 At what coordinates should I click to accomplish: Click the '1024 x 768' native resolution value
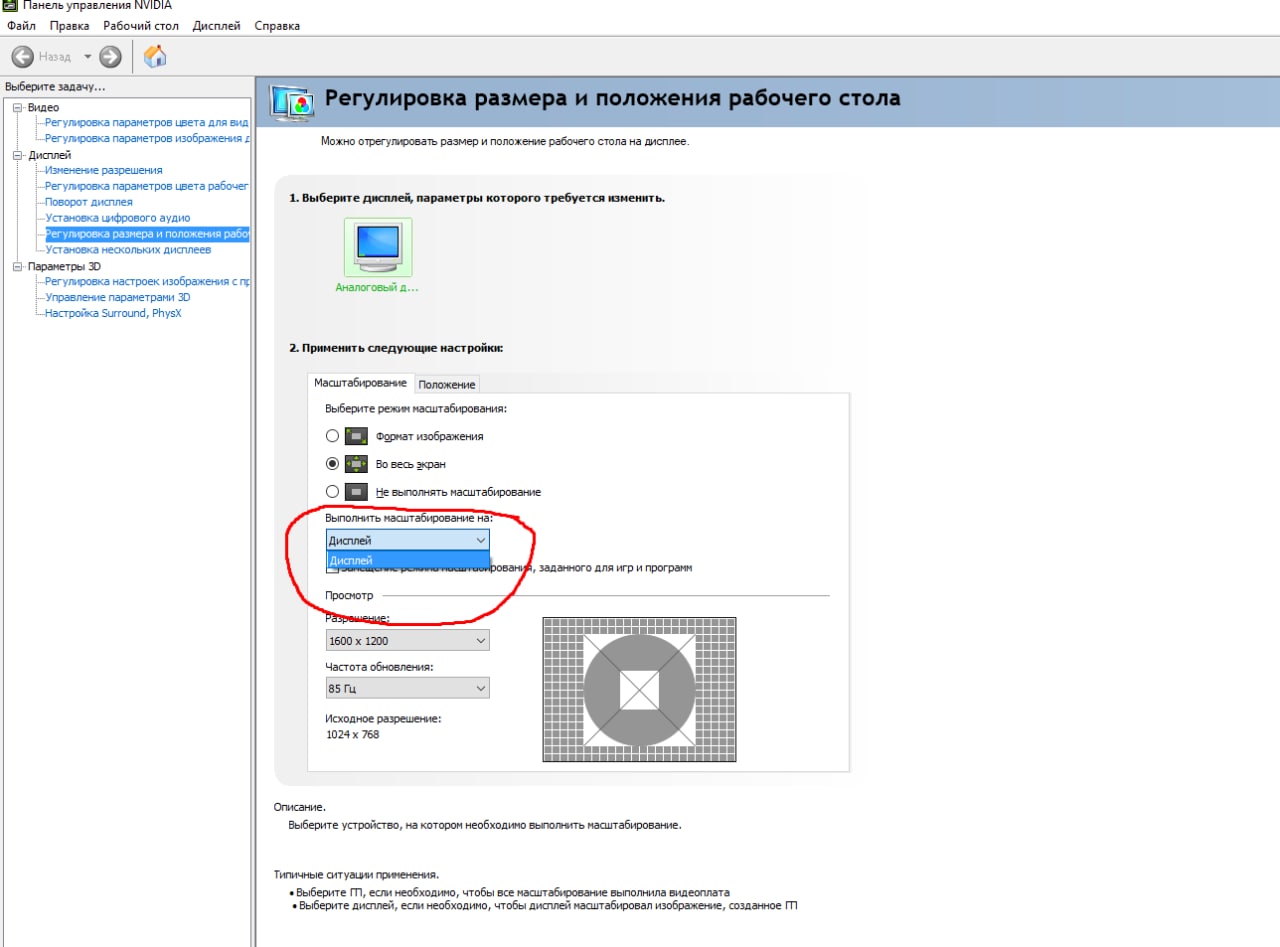(x=353, y=735)
